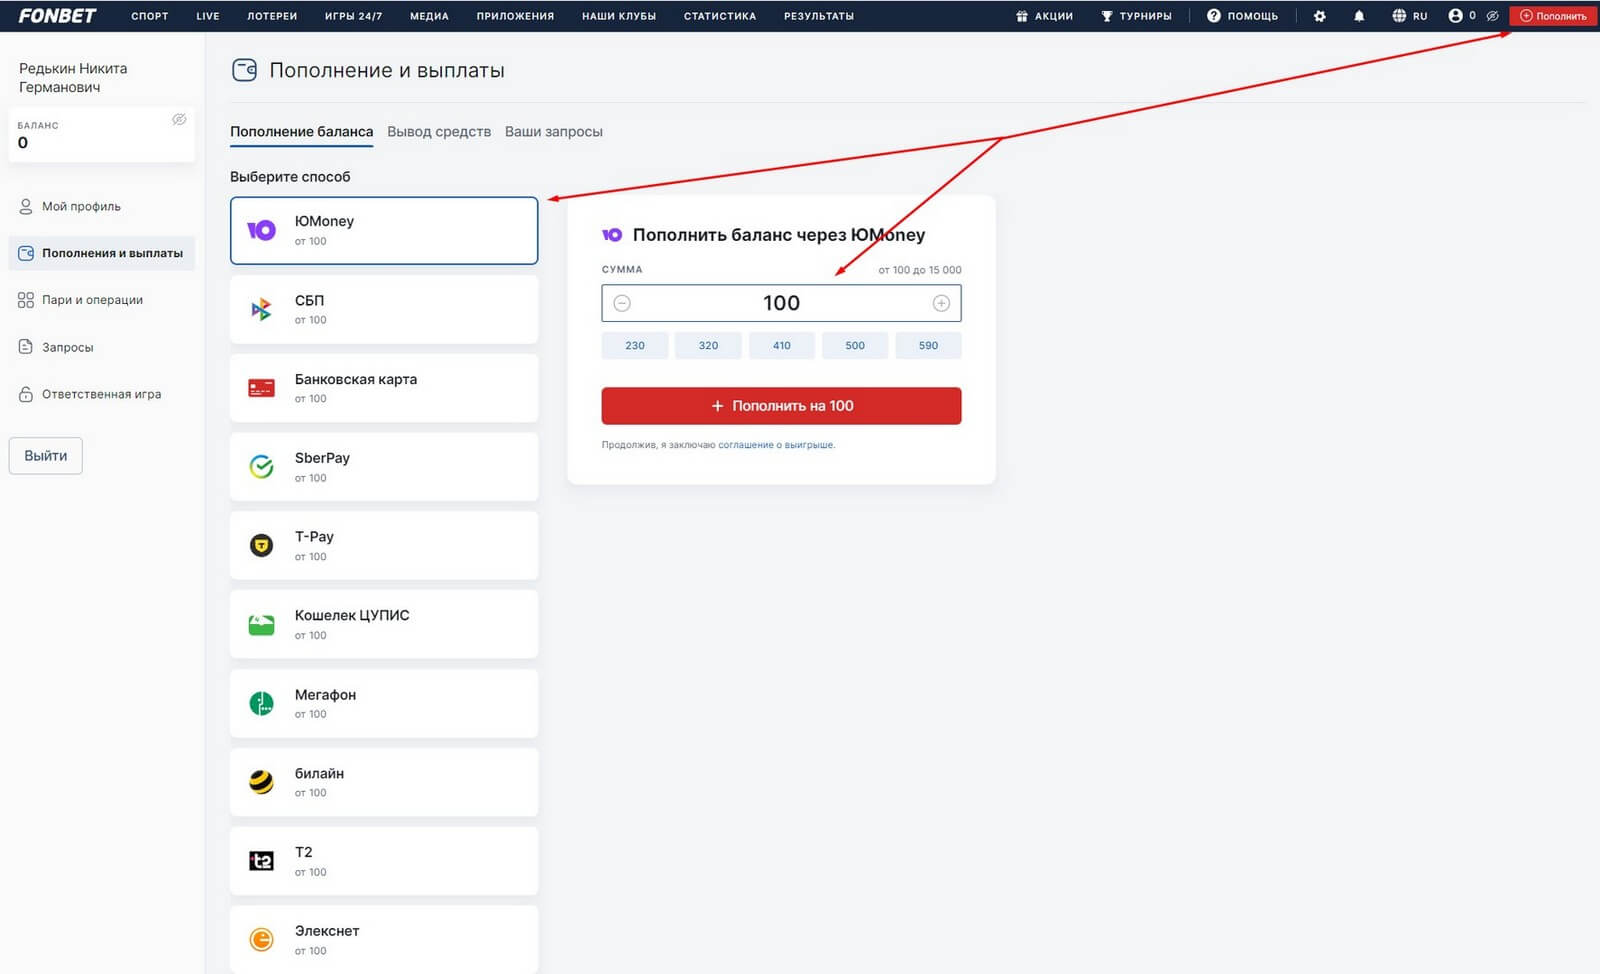The width and height of the screenshot is (1600, 974).
Task: Switch to Вывод средств tab
Action: coord(439,131)
